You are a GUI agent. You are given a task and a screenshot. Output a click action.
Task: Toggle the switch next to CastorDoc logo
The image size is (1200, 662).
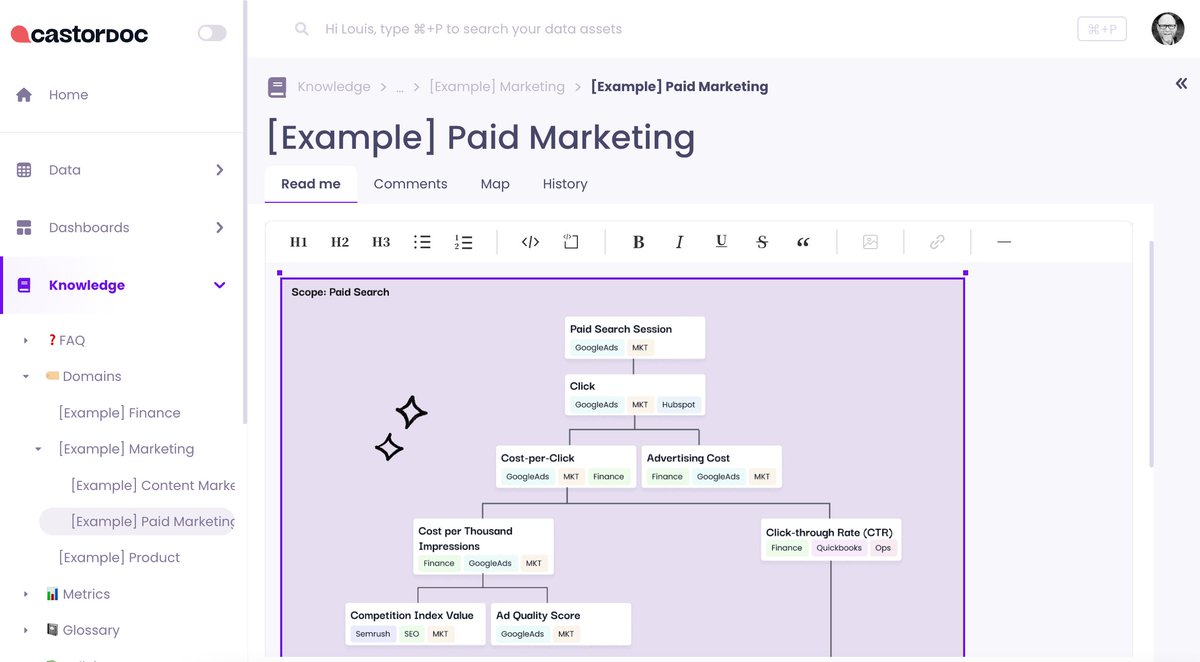pyautogui.click(x=212, y=33)
